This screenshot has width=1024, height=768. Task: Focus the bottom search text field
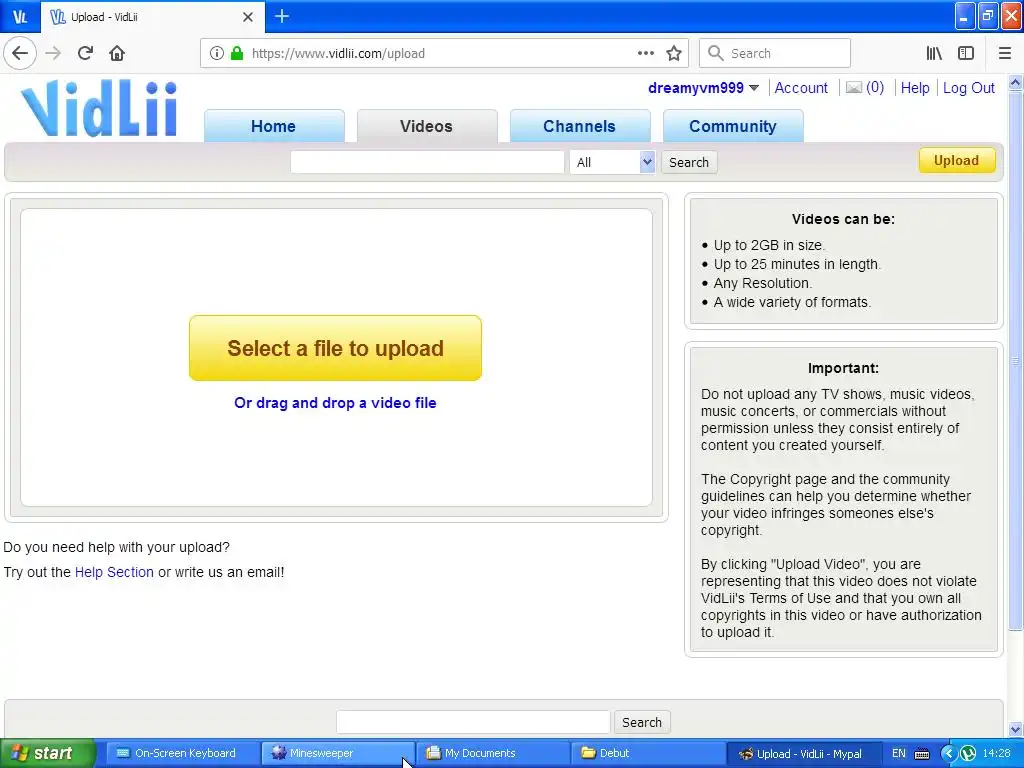pyautogui.click(x=473, y=722)
